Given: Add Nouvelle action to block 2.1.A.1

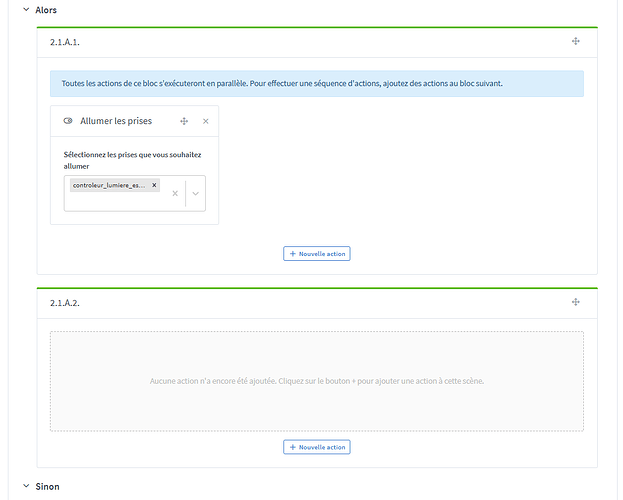Looking at the screenshot, I should click(x=317, y=254).
